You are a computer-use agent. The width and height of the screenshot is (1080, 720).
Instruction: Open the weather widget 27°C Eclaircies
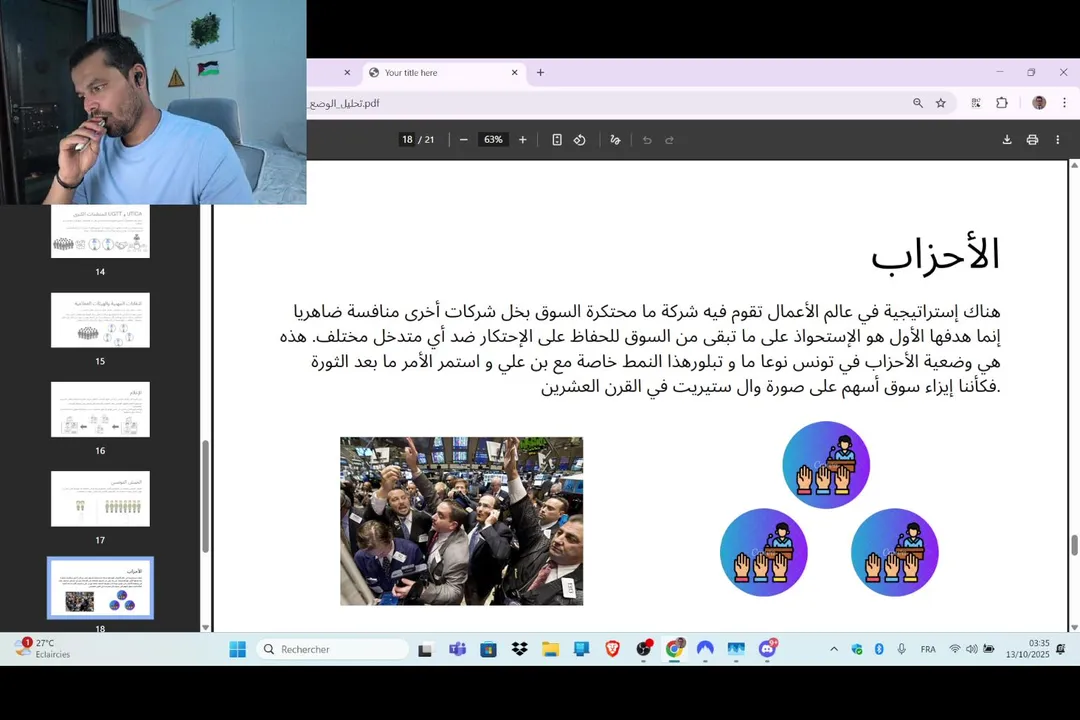pos(43,649)
